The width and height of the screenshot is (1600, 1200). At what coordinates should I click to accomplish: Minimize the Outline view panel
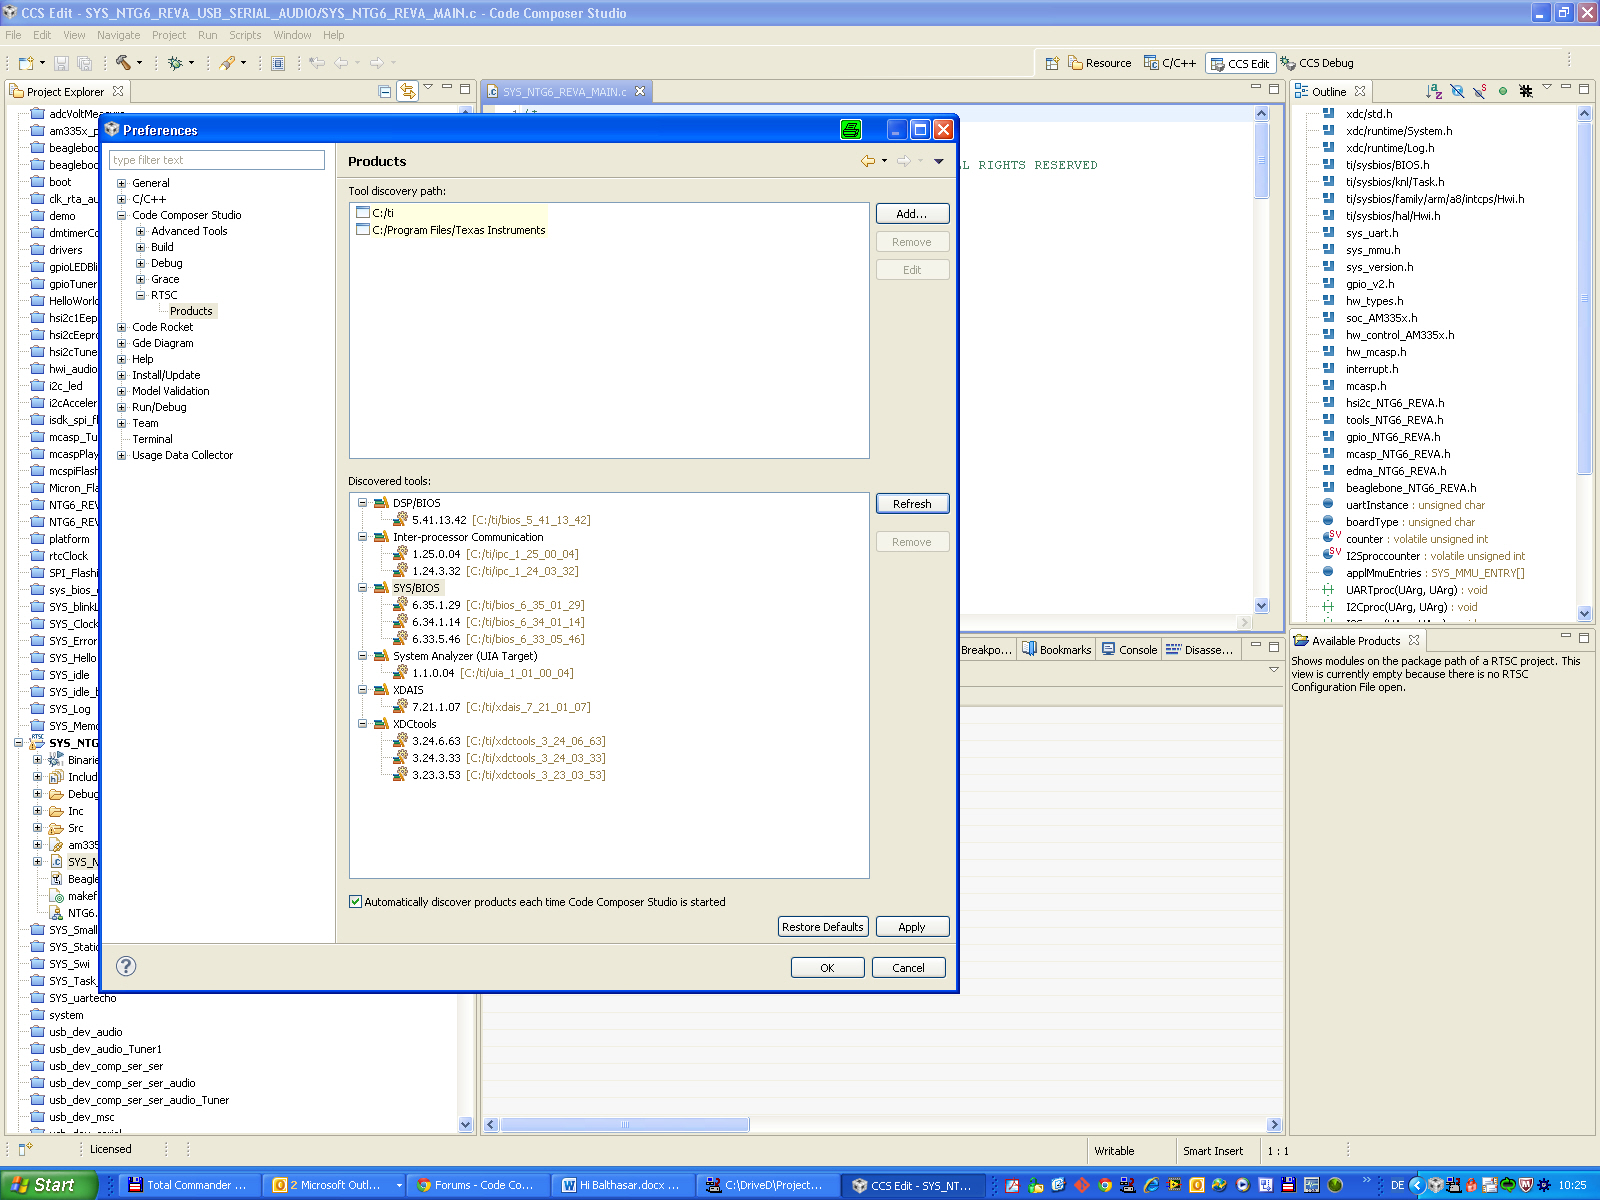pos(1566,88)
